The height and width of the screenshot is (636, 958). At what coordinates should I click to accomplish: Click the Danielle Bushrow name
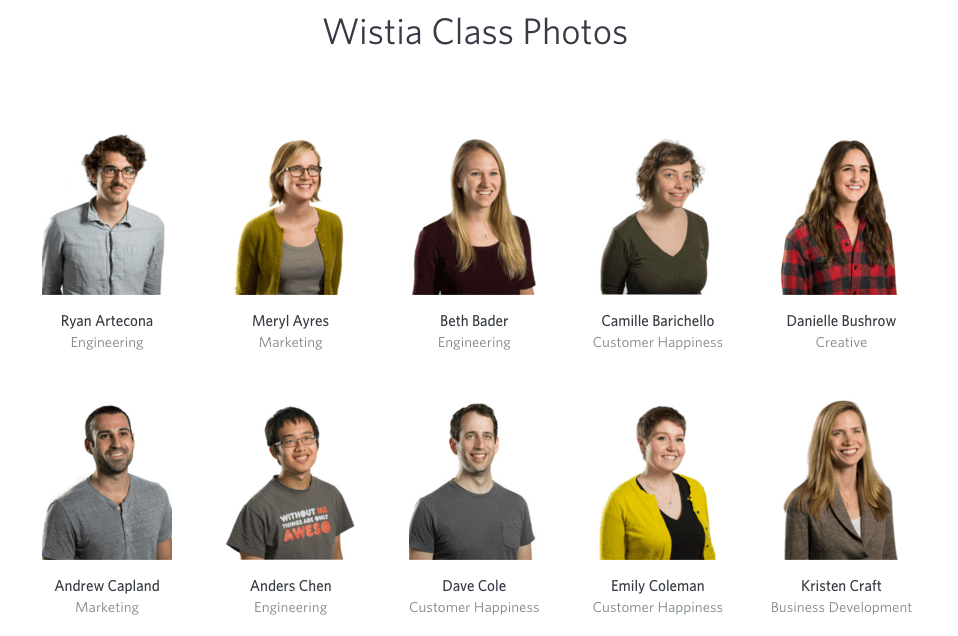[x=841, y=321]
